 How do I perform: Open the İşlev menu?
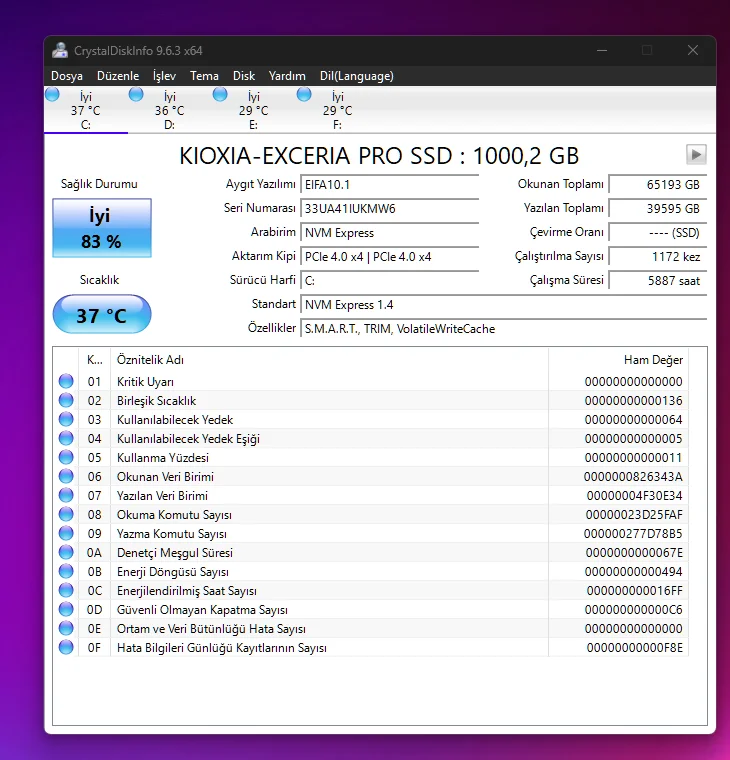point(164,76)
